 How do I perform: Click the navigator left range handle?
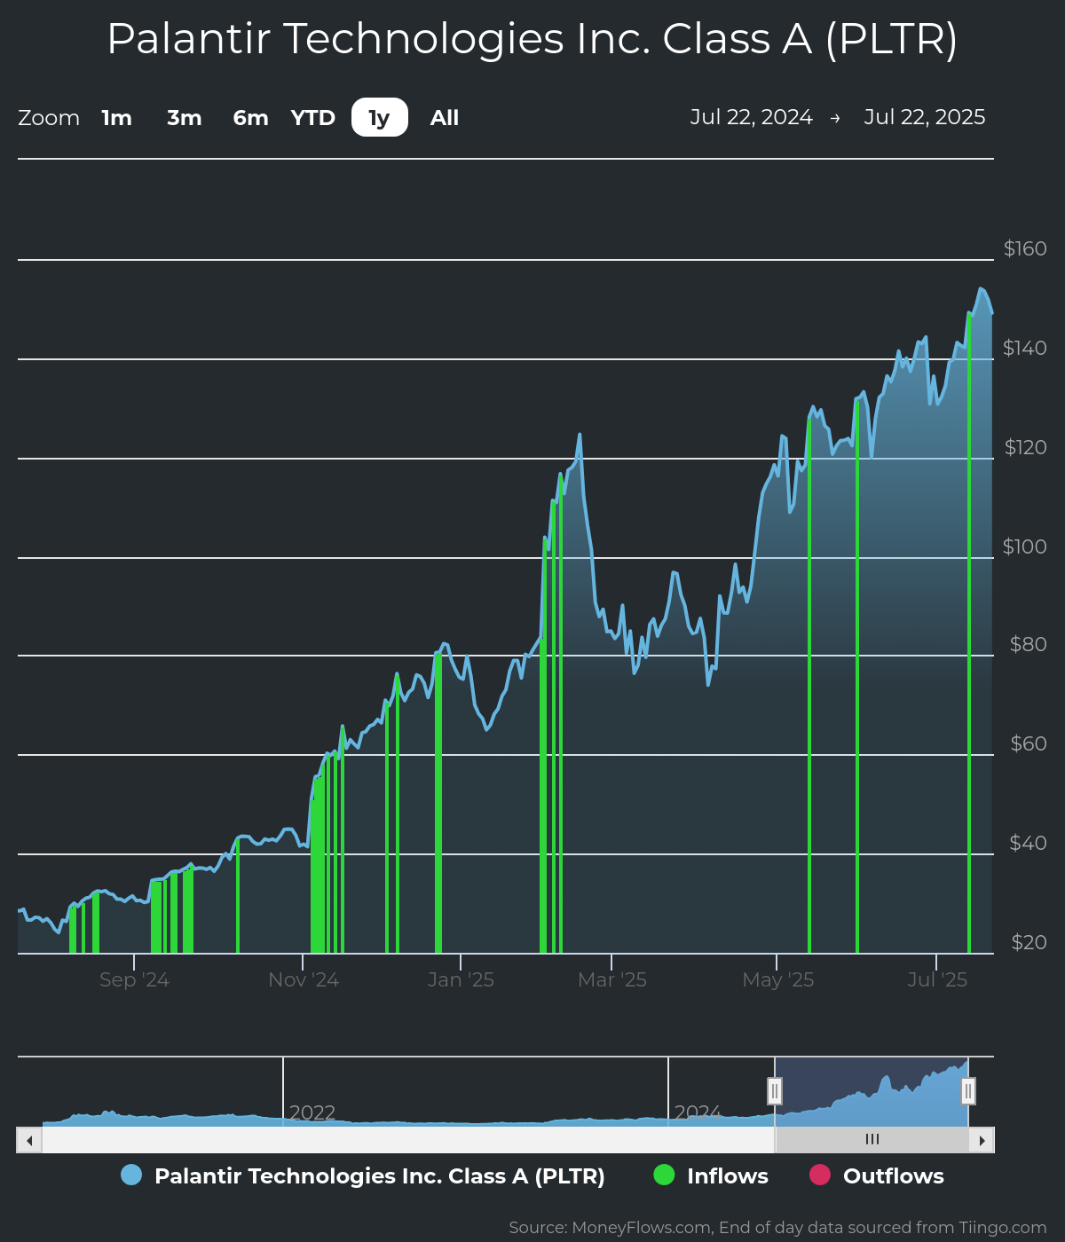pyautogui.click(x=775, y=1090)
